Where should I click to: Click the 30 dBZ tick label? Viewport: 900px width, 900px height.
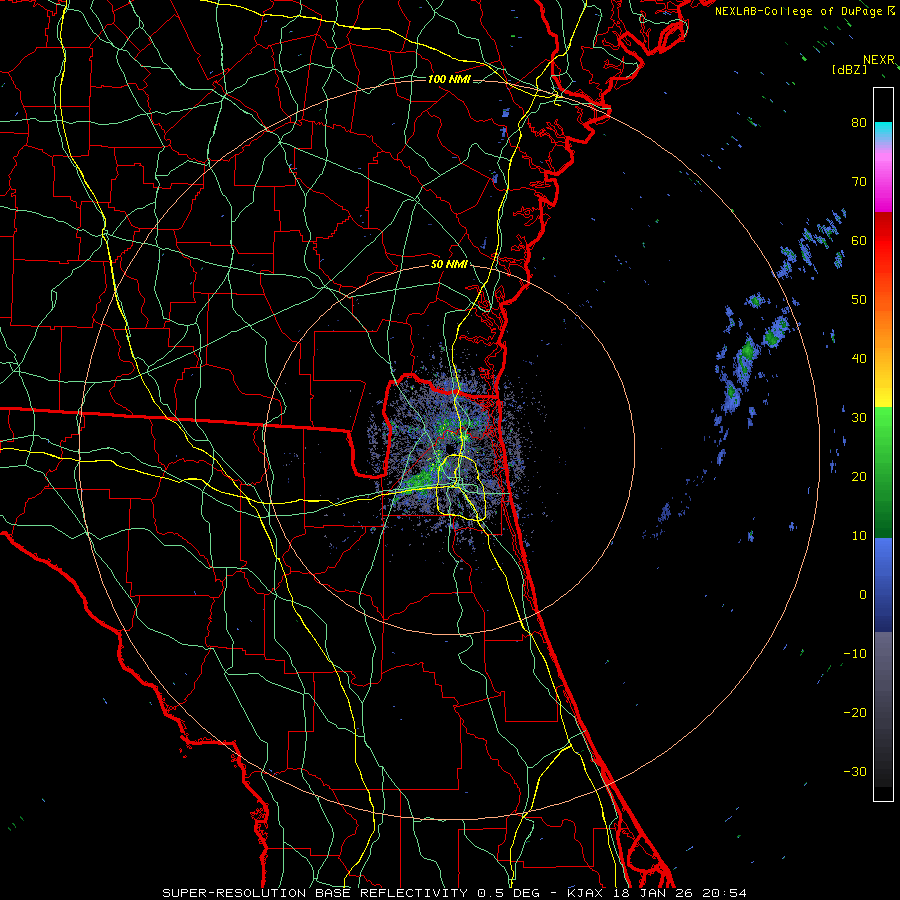(859, 418)
